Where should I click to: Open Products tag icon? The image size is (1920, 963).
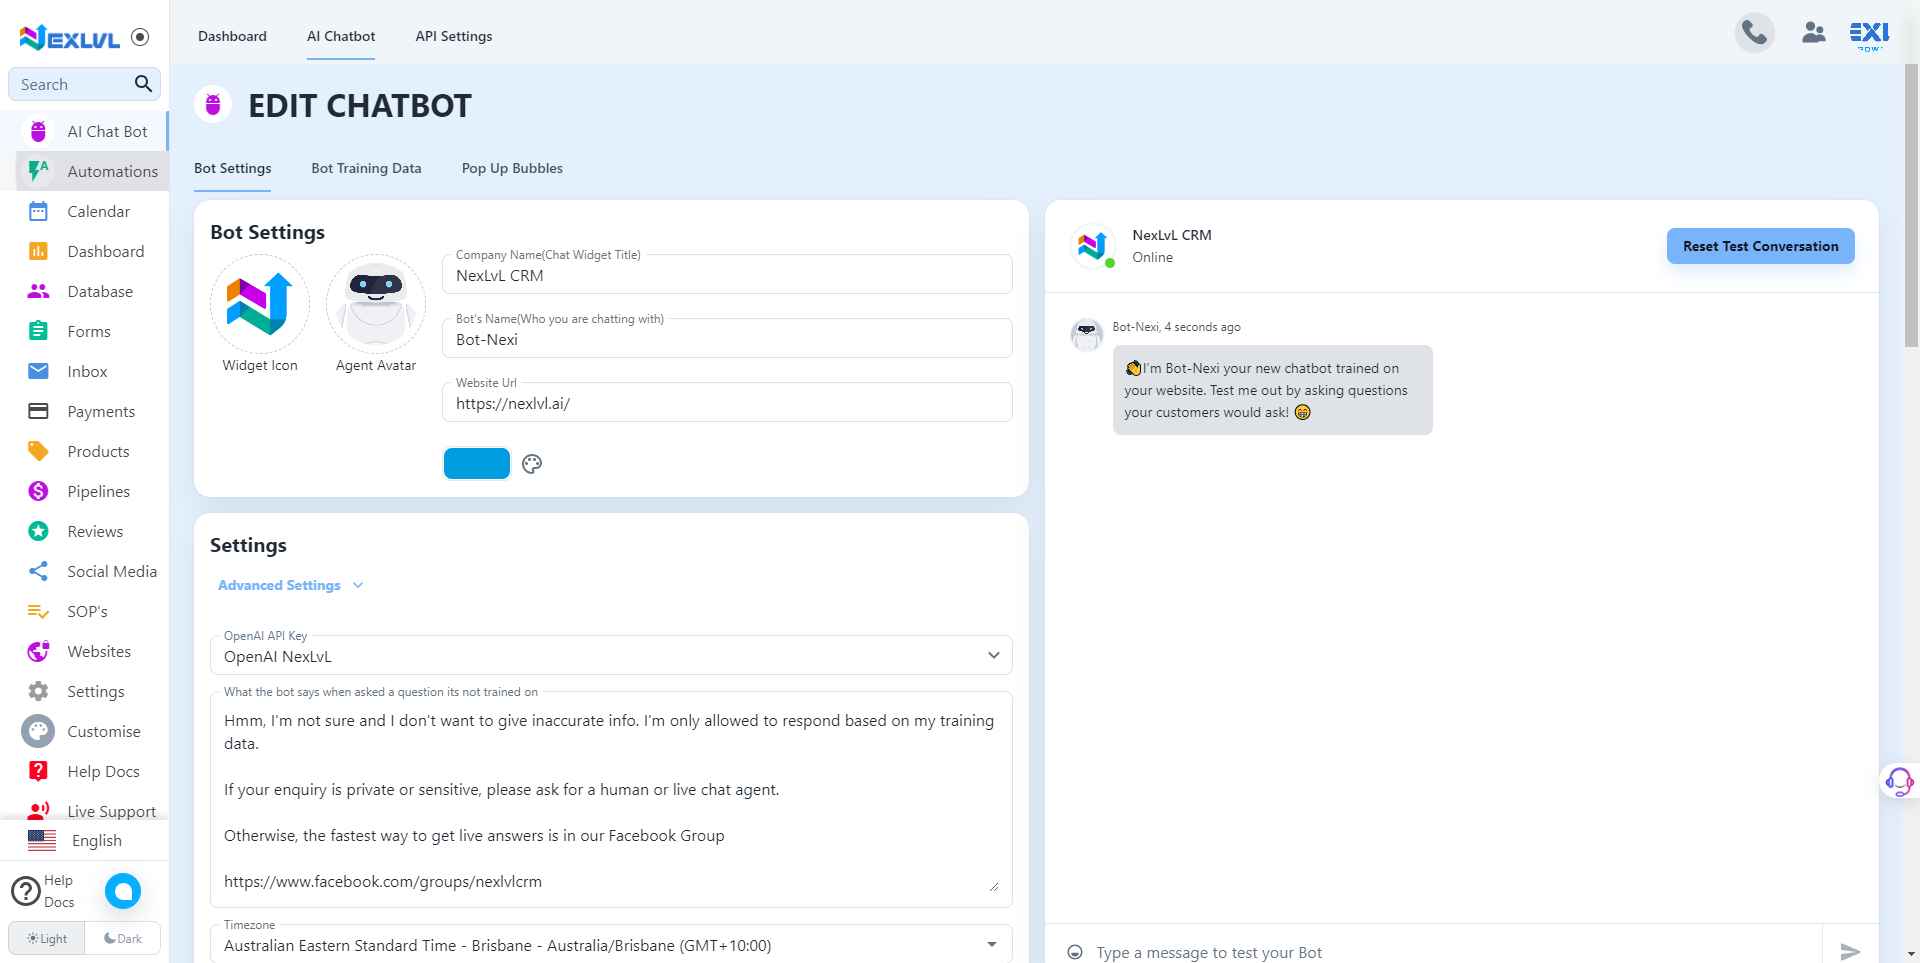click(x=38, y=451)
